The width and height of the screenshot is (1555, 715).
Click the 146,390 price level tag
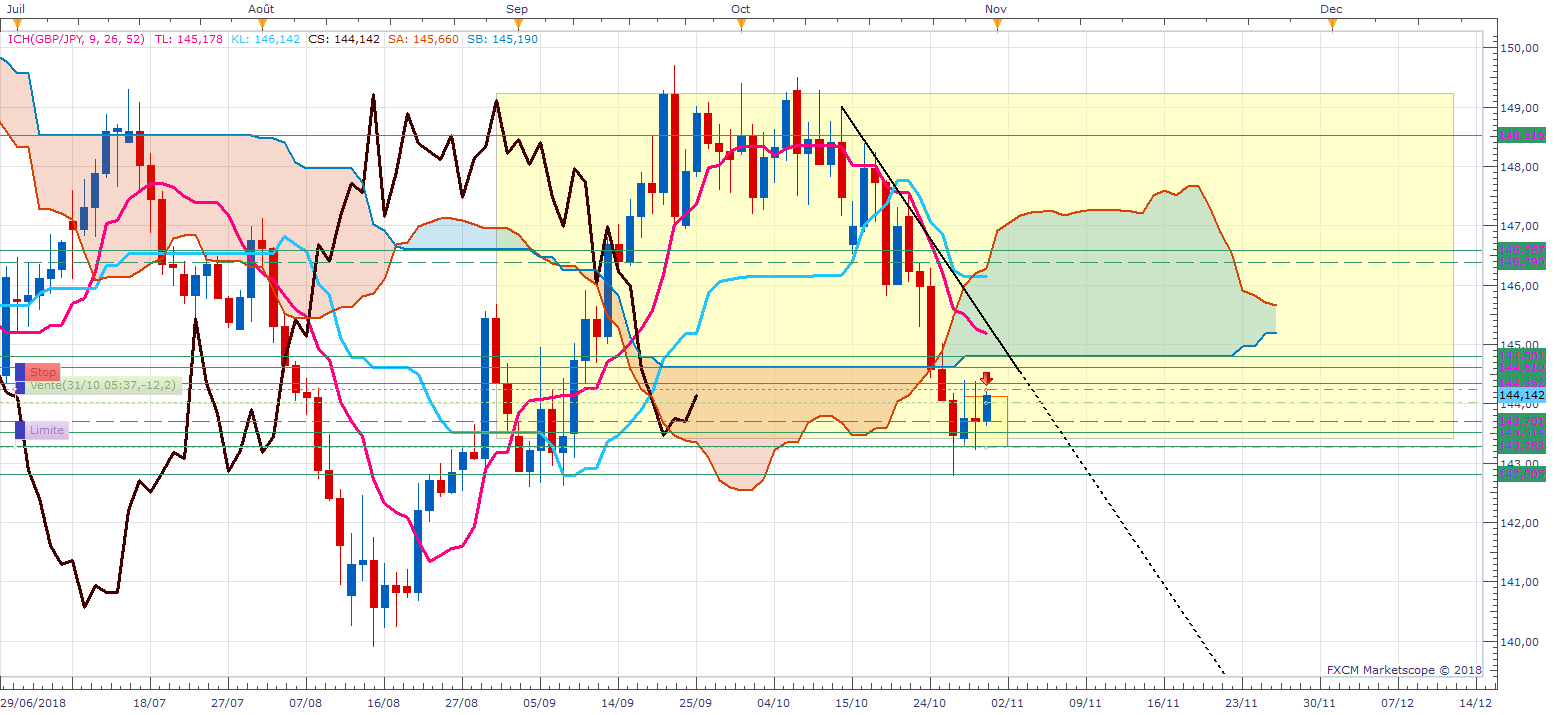[1520, 262]
